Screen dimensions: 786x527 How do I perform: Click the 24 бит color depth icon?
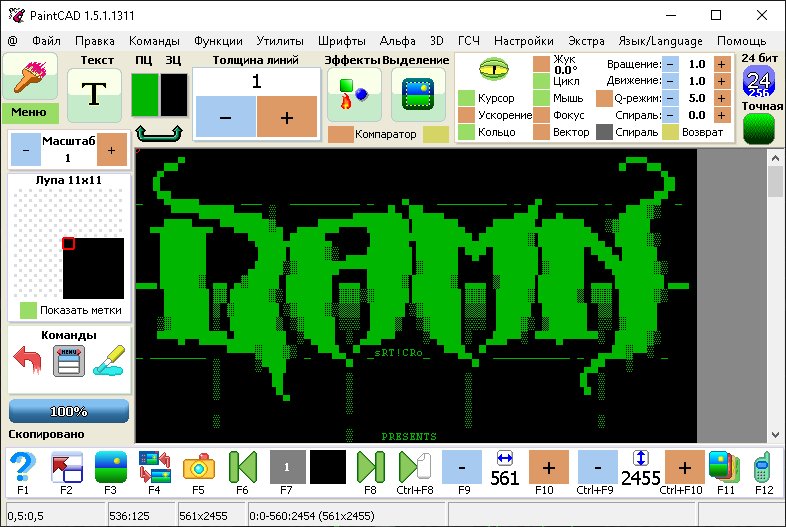point(759,82)
